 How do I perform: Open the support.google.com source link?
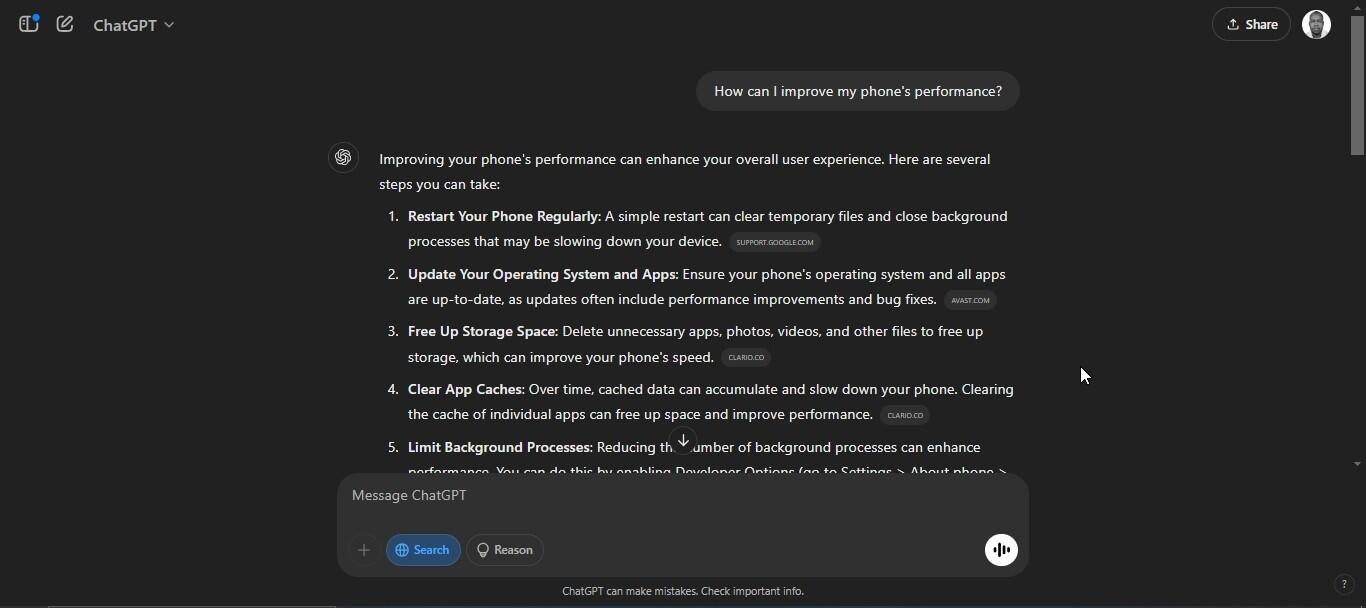(x=775, y=242)
